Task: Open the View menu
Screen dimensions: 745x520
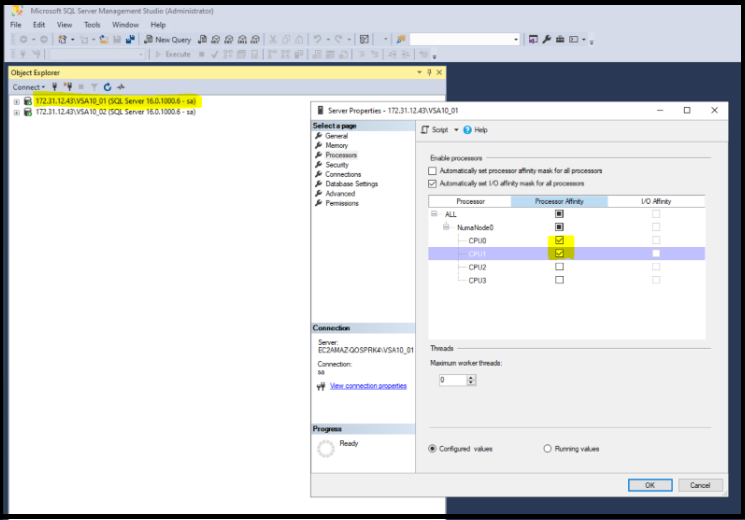Action: pyautogui.click(x=65, y=25)
